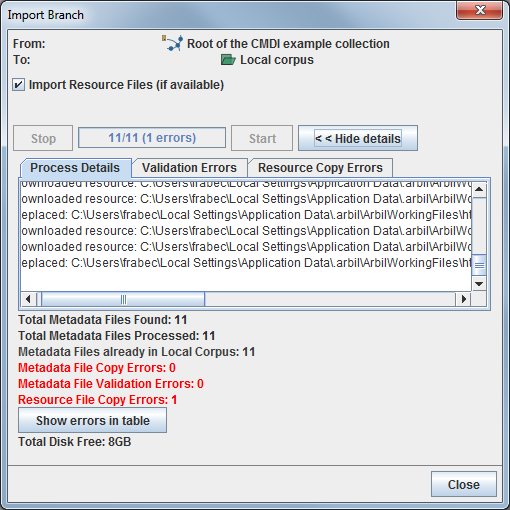Viewport: 510px width, 510px height.
Task: Click the horizontal scroll right arrow
Action: (463, 299)
